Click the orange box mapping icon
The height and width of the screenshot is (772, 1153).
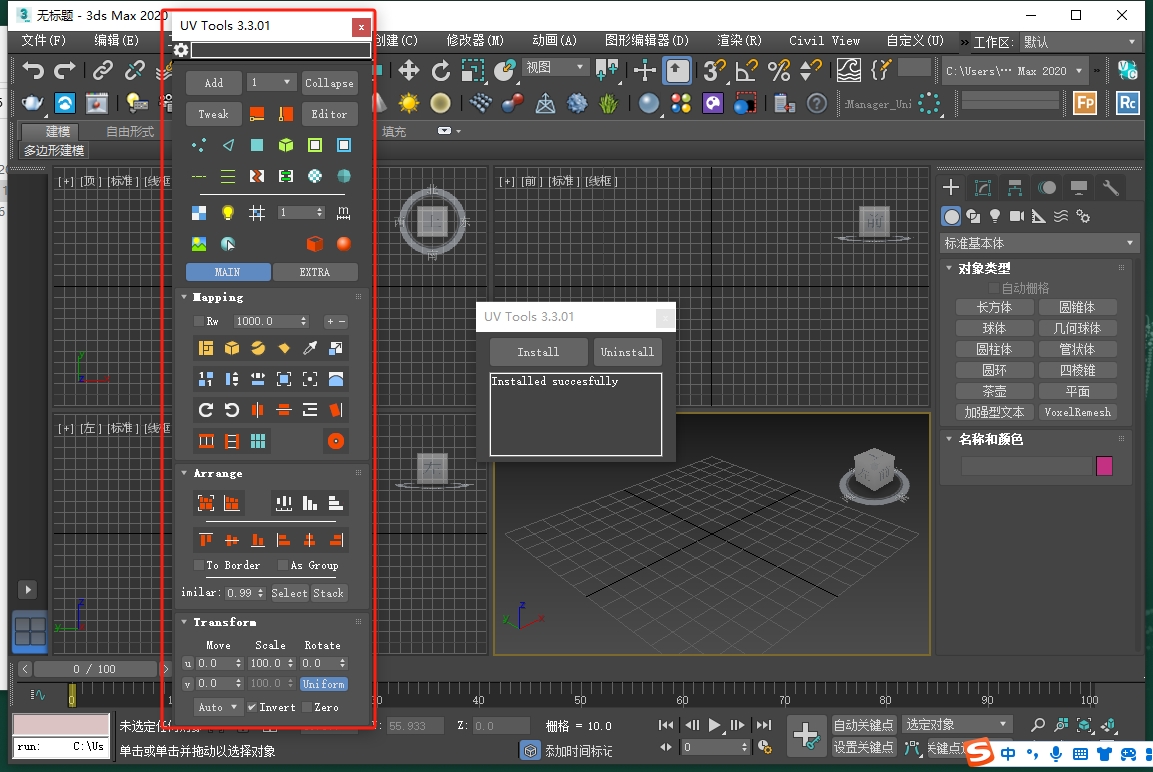(x=232, y=348)
